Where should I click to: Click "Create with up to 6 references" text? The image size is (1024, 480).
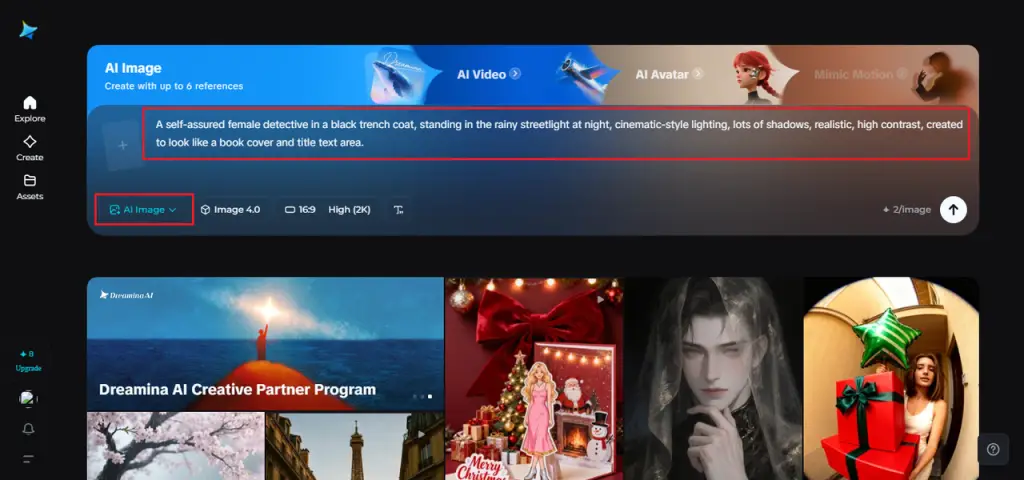coord(174,86)
